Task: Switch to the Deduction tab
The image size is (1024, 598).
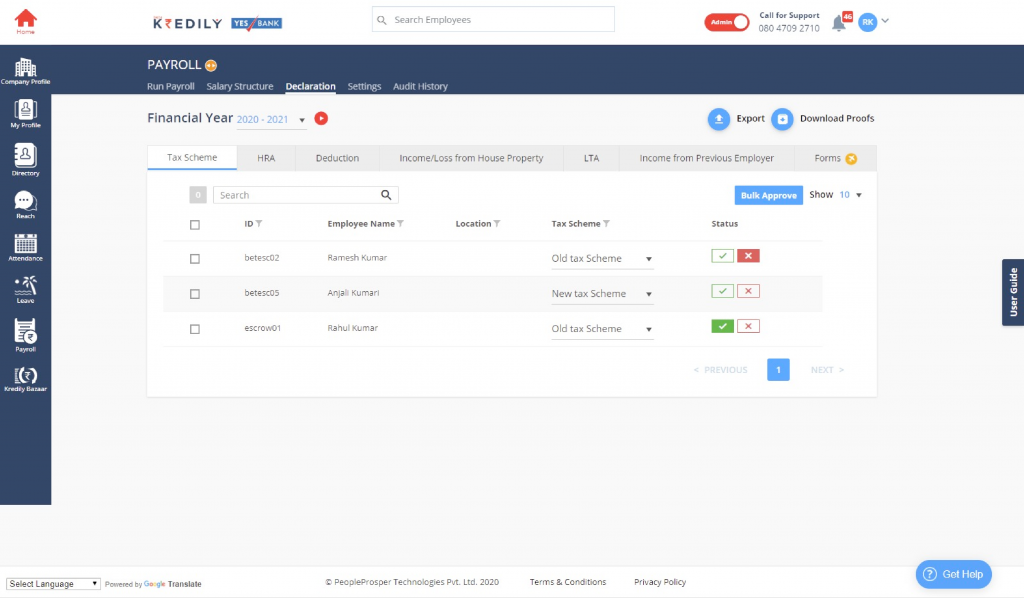Action: [337, 158]
